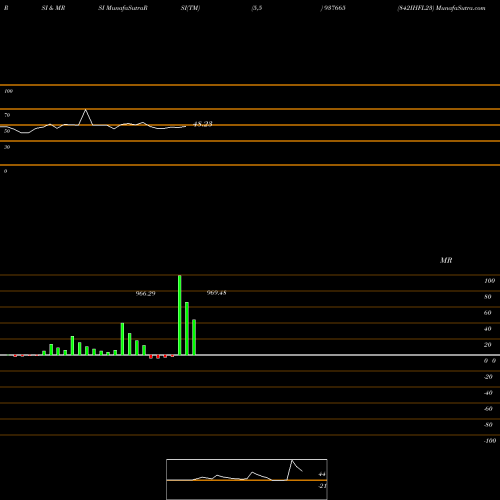The width and height of the screenshot is (500, 500).
Task: Click the tallest green bar in the MR chart
Action: (180, 315)
